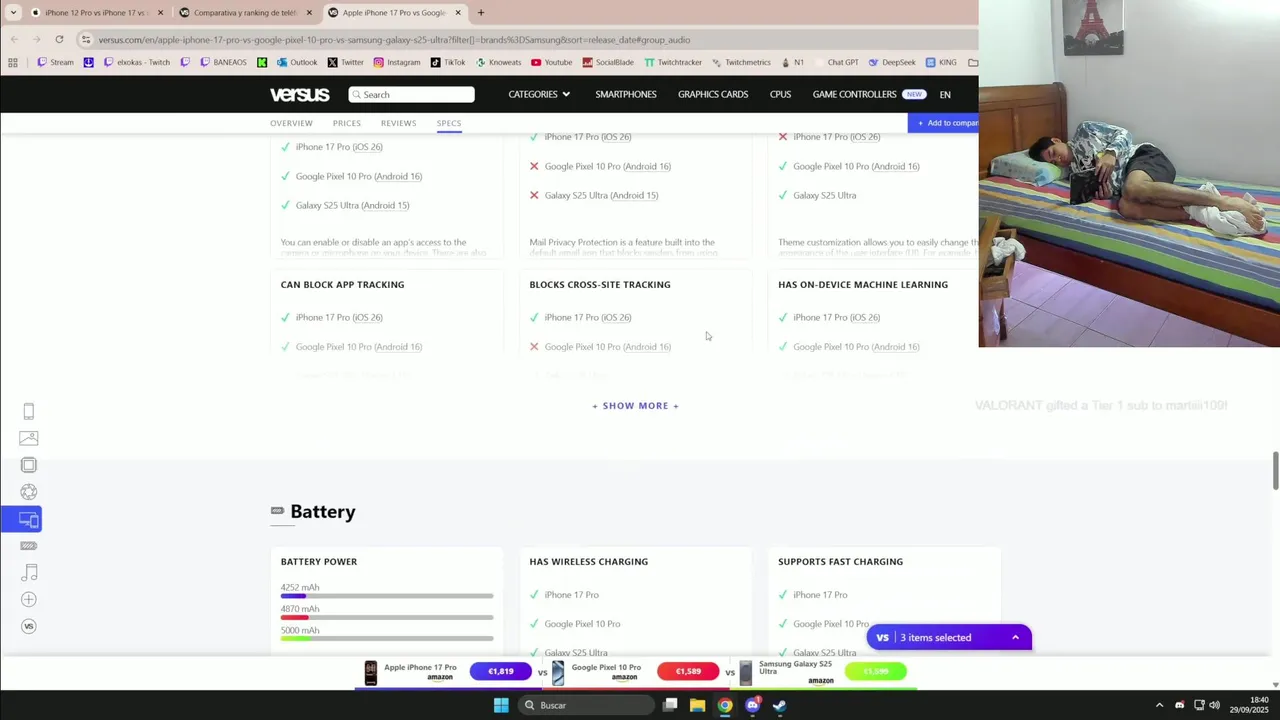Open DeepSeek bookmark

click(892, 62)
